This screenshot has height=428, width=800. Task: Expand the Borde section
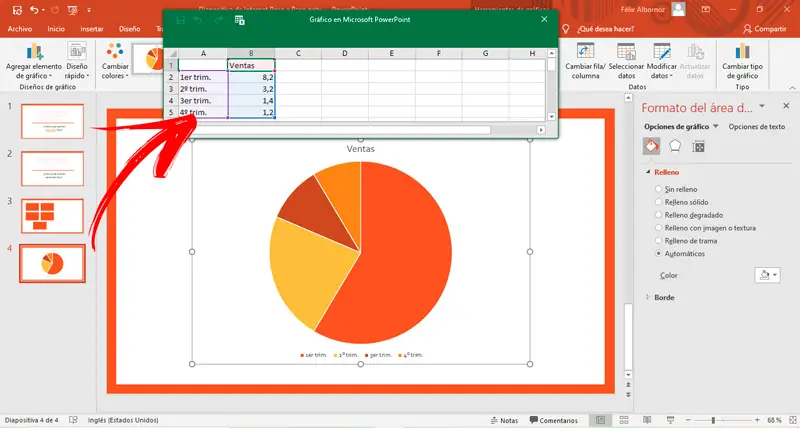648,297
